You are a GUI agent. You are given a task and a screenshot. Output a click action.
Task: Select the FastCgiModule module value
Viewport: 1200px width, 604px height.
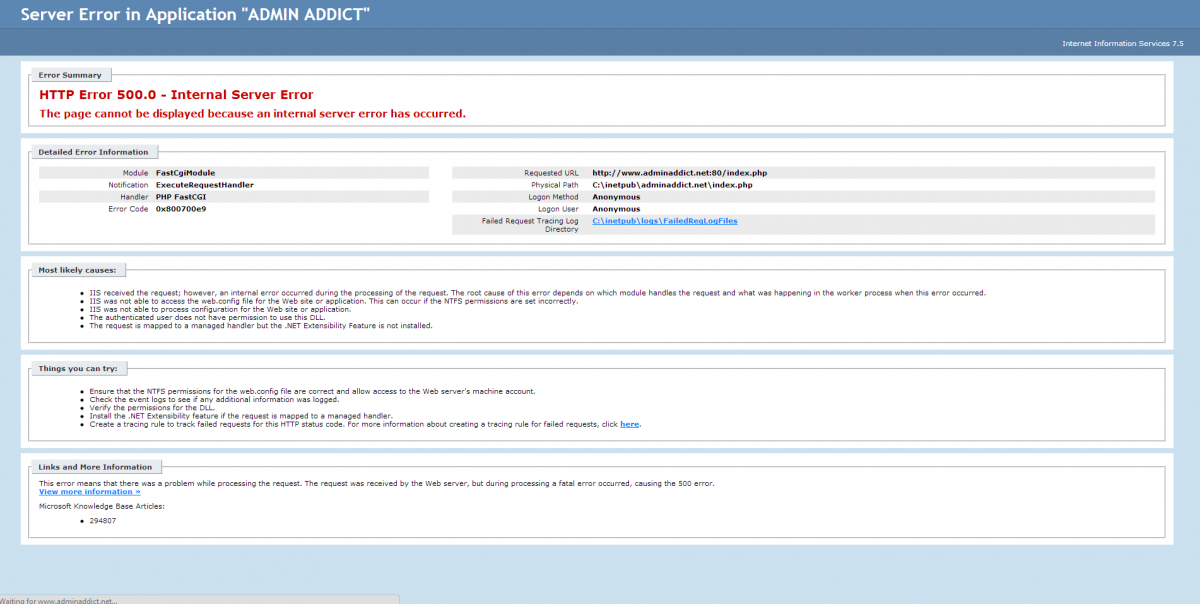click(x=185, y=172)
